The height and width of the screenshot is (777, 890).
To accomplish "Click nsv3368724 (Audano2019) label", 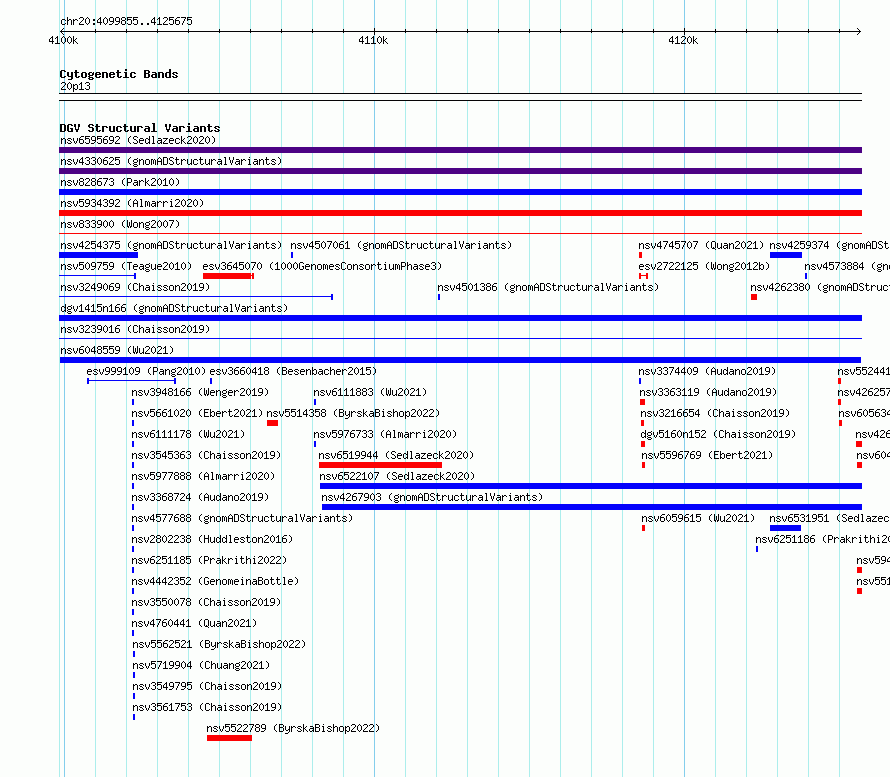I will tap(200, 497).
